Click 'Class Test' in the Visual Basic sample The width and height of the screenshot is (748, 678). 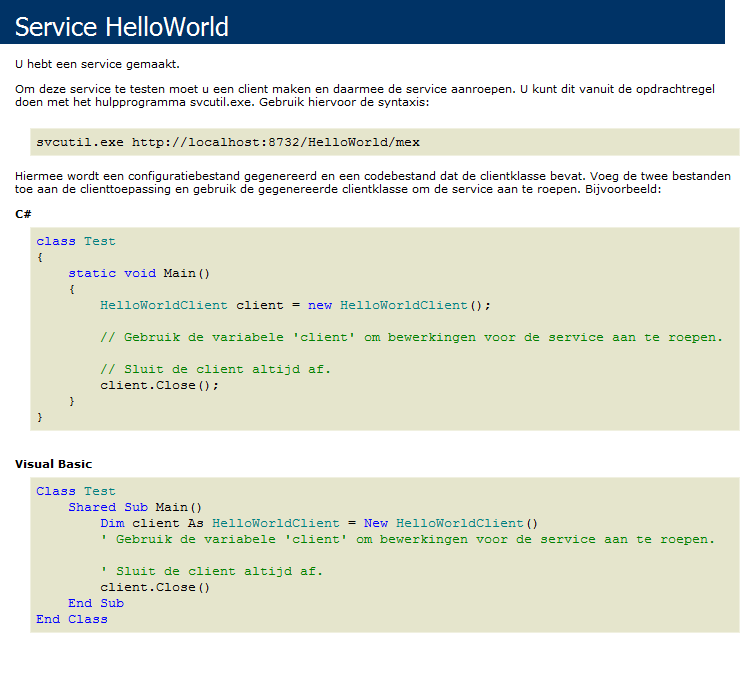76,491
